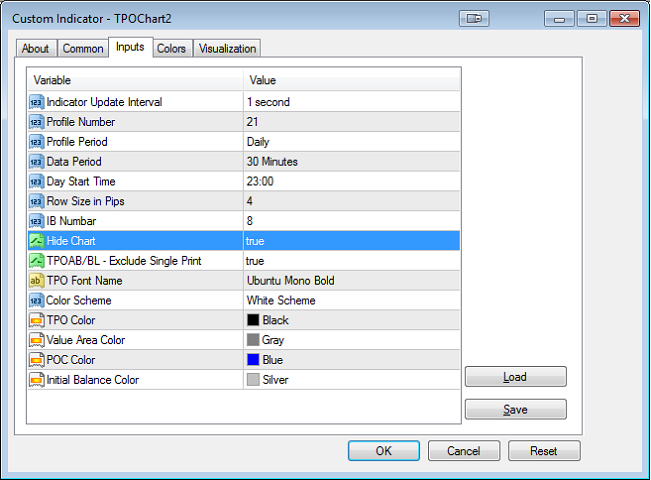This screenshot has width=651, height=480.
Task: Minimize the Custom Indicator dialog
Action: (x=559, y=19)
